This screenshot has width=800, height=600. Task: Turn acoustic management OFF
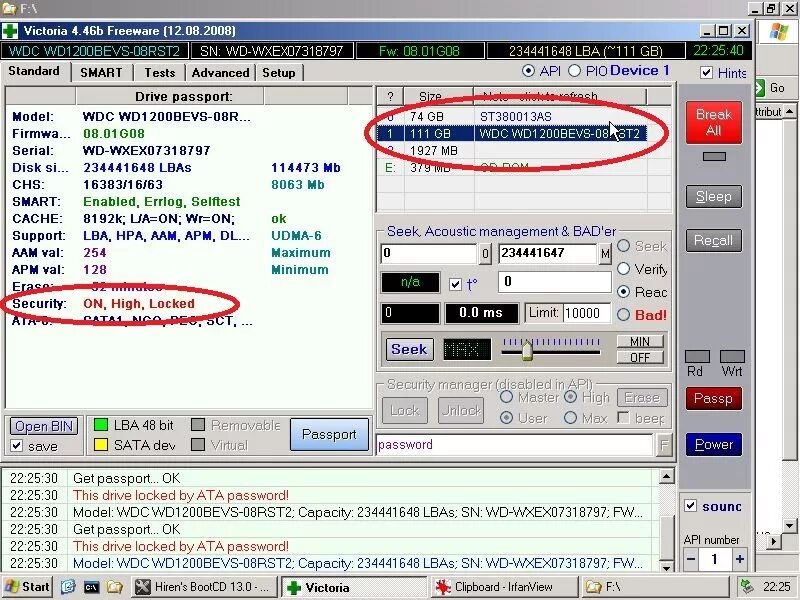tap(640, 357)
